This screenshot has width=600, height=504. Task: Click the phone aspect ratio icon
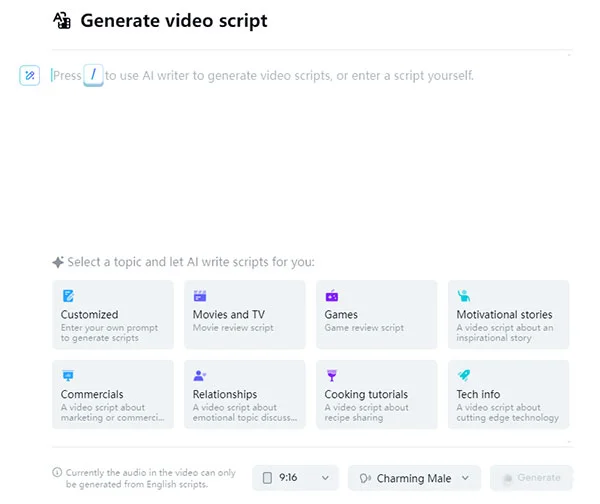click(267, 478)
